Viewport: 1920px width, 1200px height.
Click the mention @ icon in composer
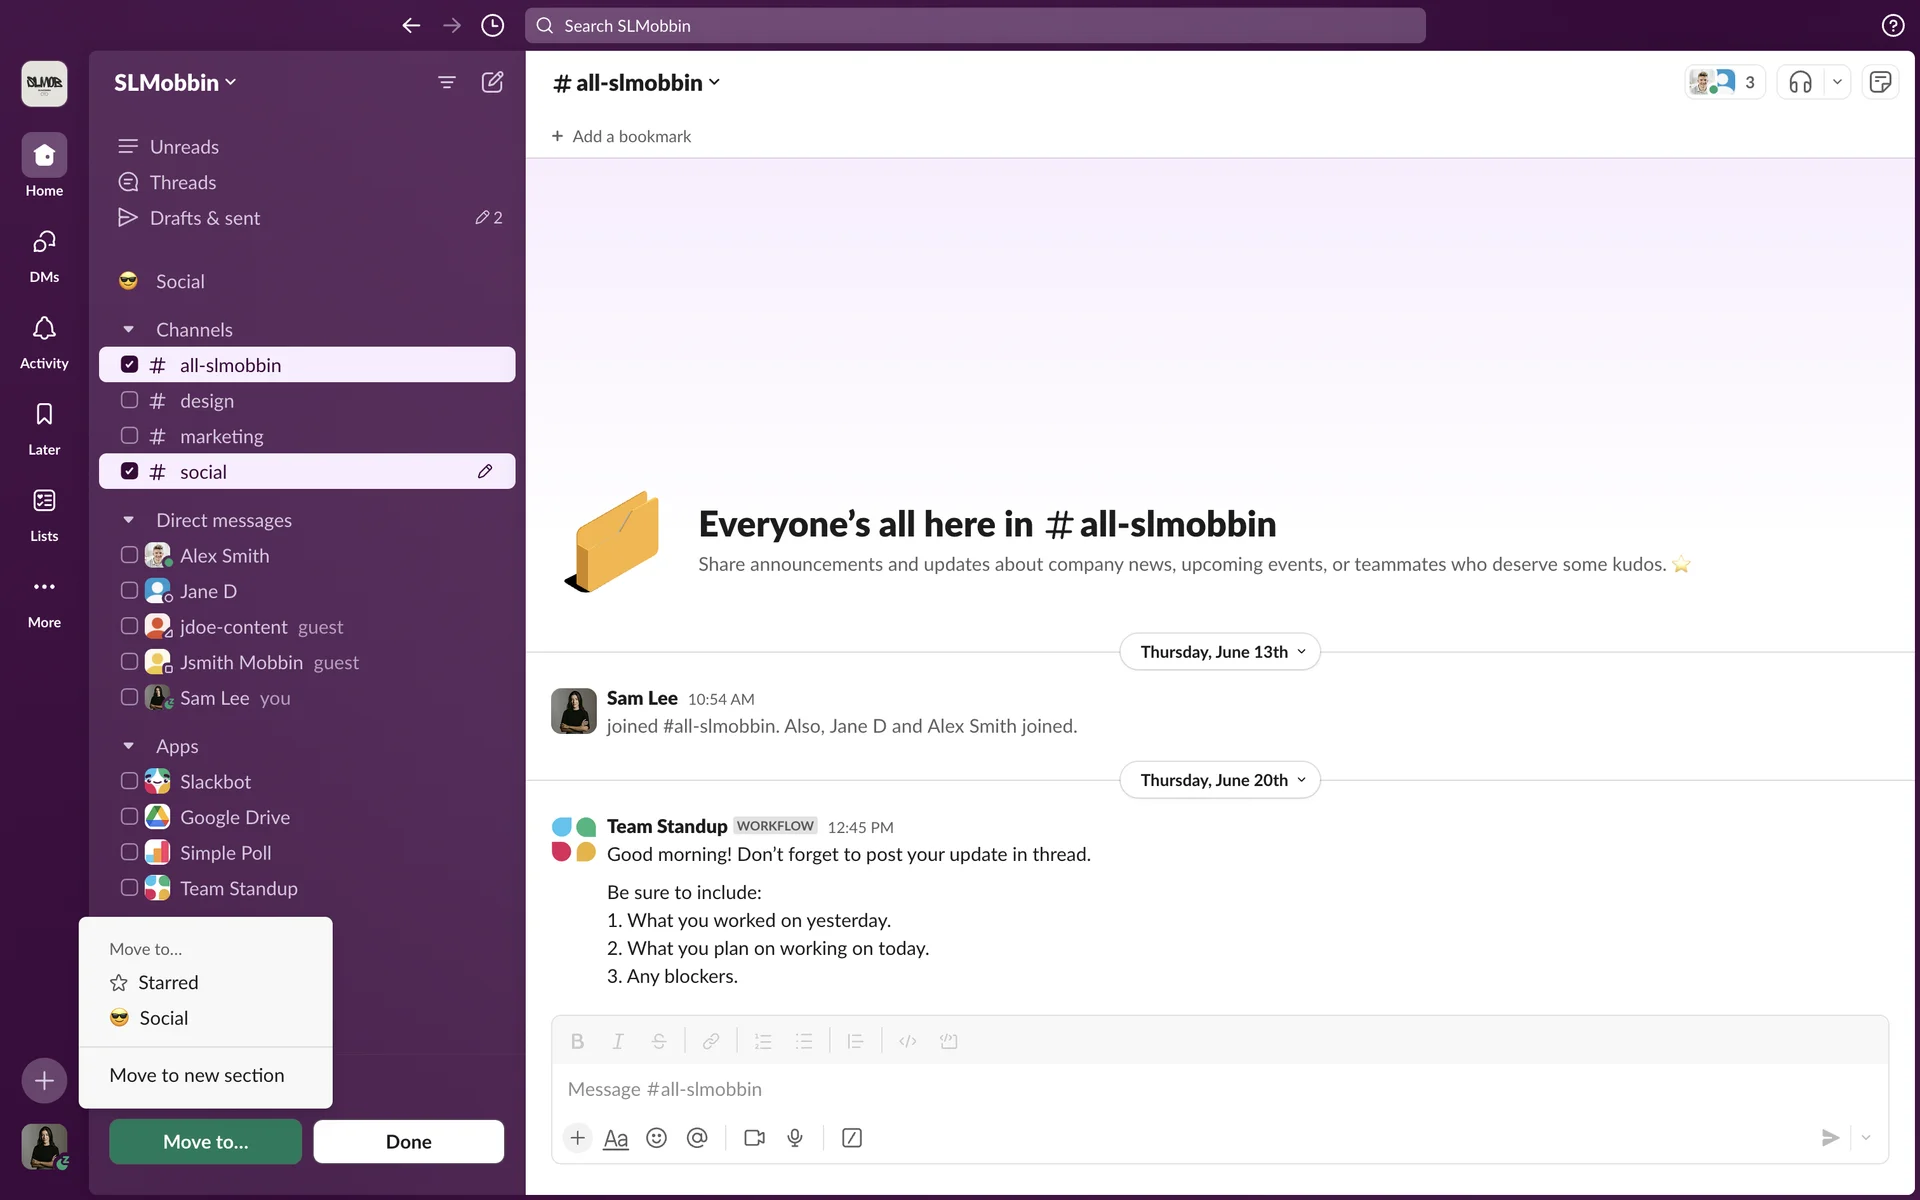click(x=697, y=1138)
